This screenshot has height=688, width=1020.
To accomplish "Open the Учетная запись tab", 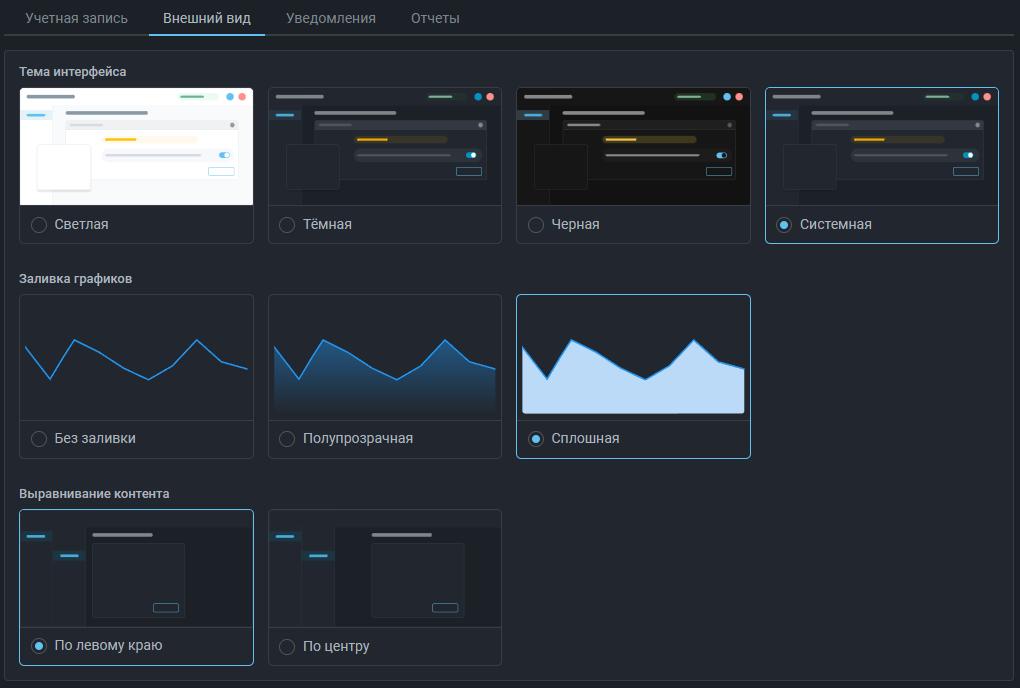I will tap(76, 18).
